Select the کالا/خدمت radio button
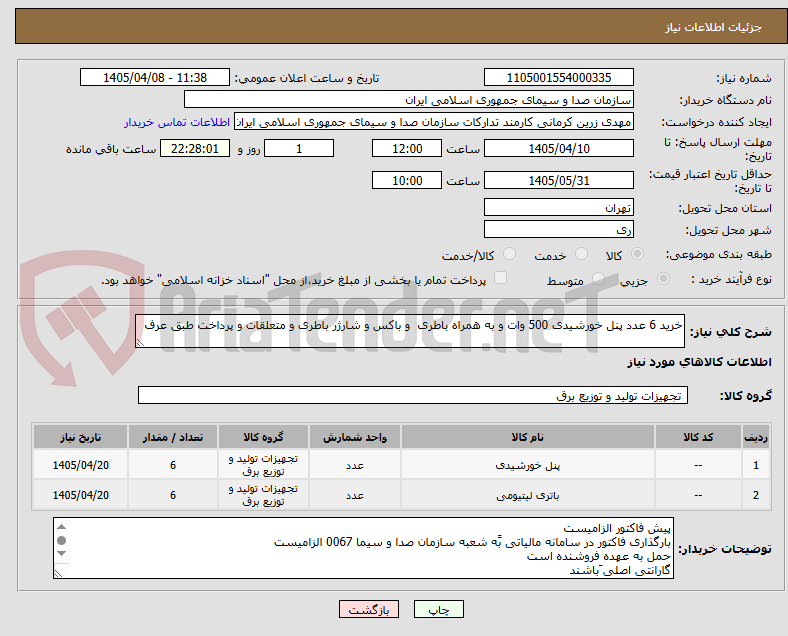 point(510,254)
